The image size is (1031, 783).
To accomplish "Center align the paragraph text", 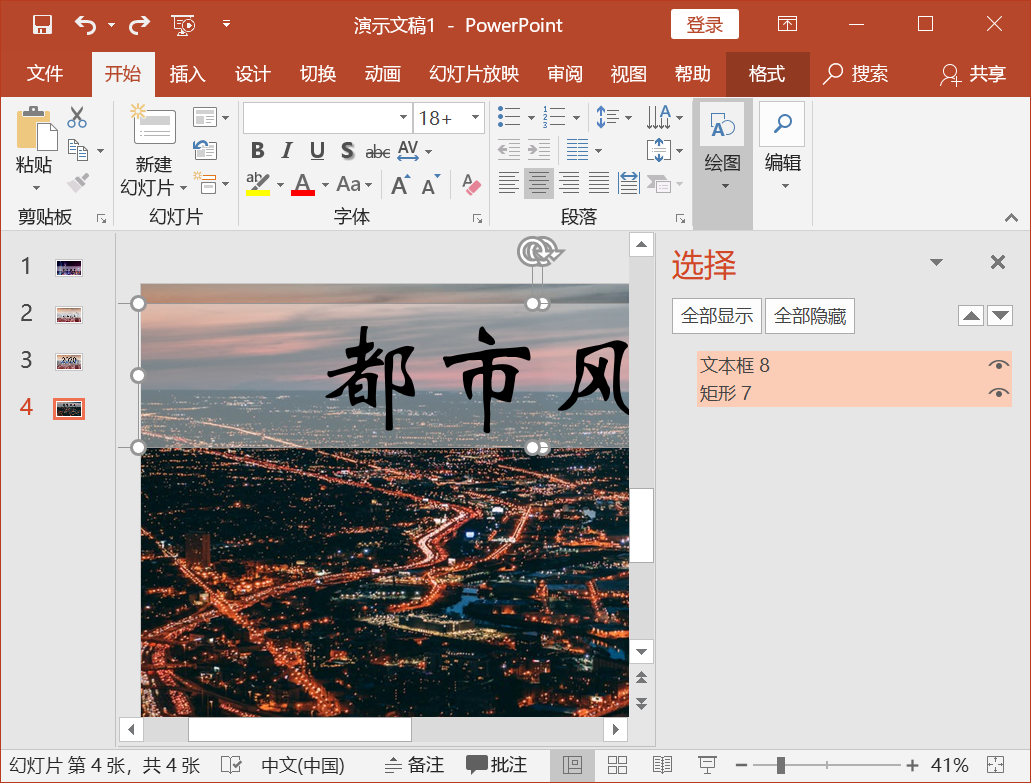I will tap(538, 184).
